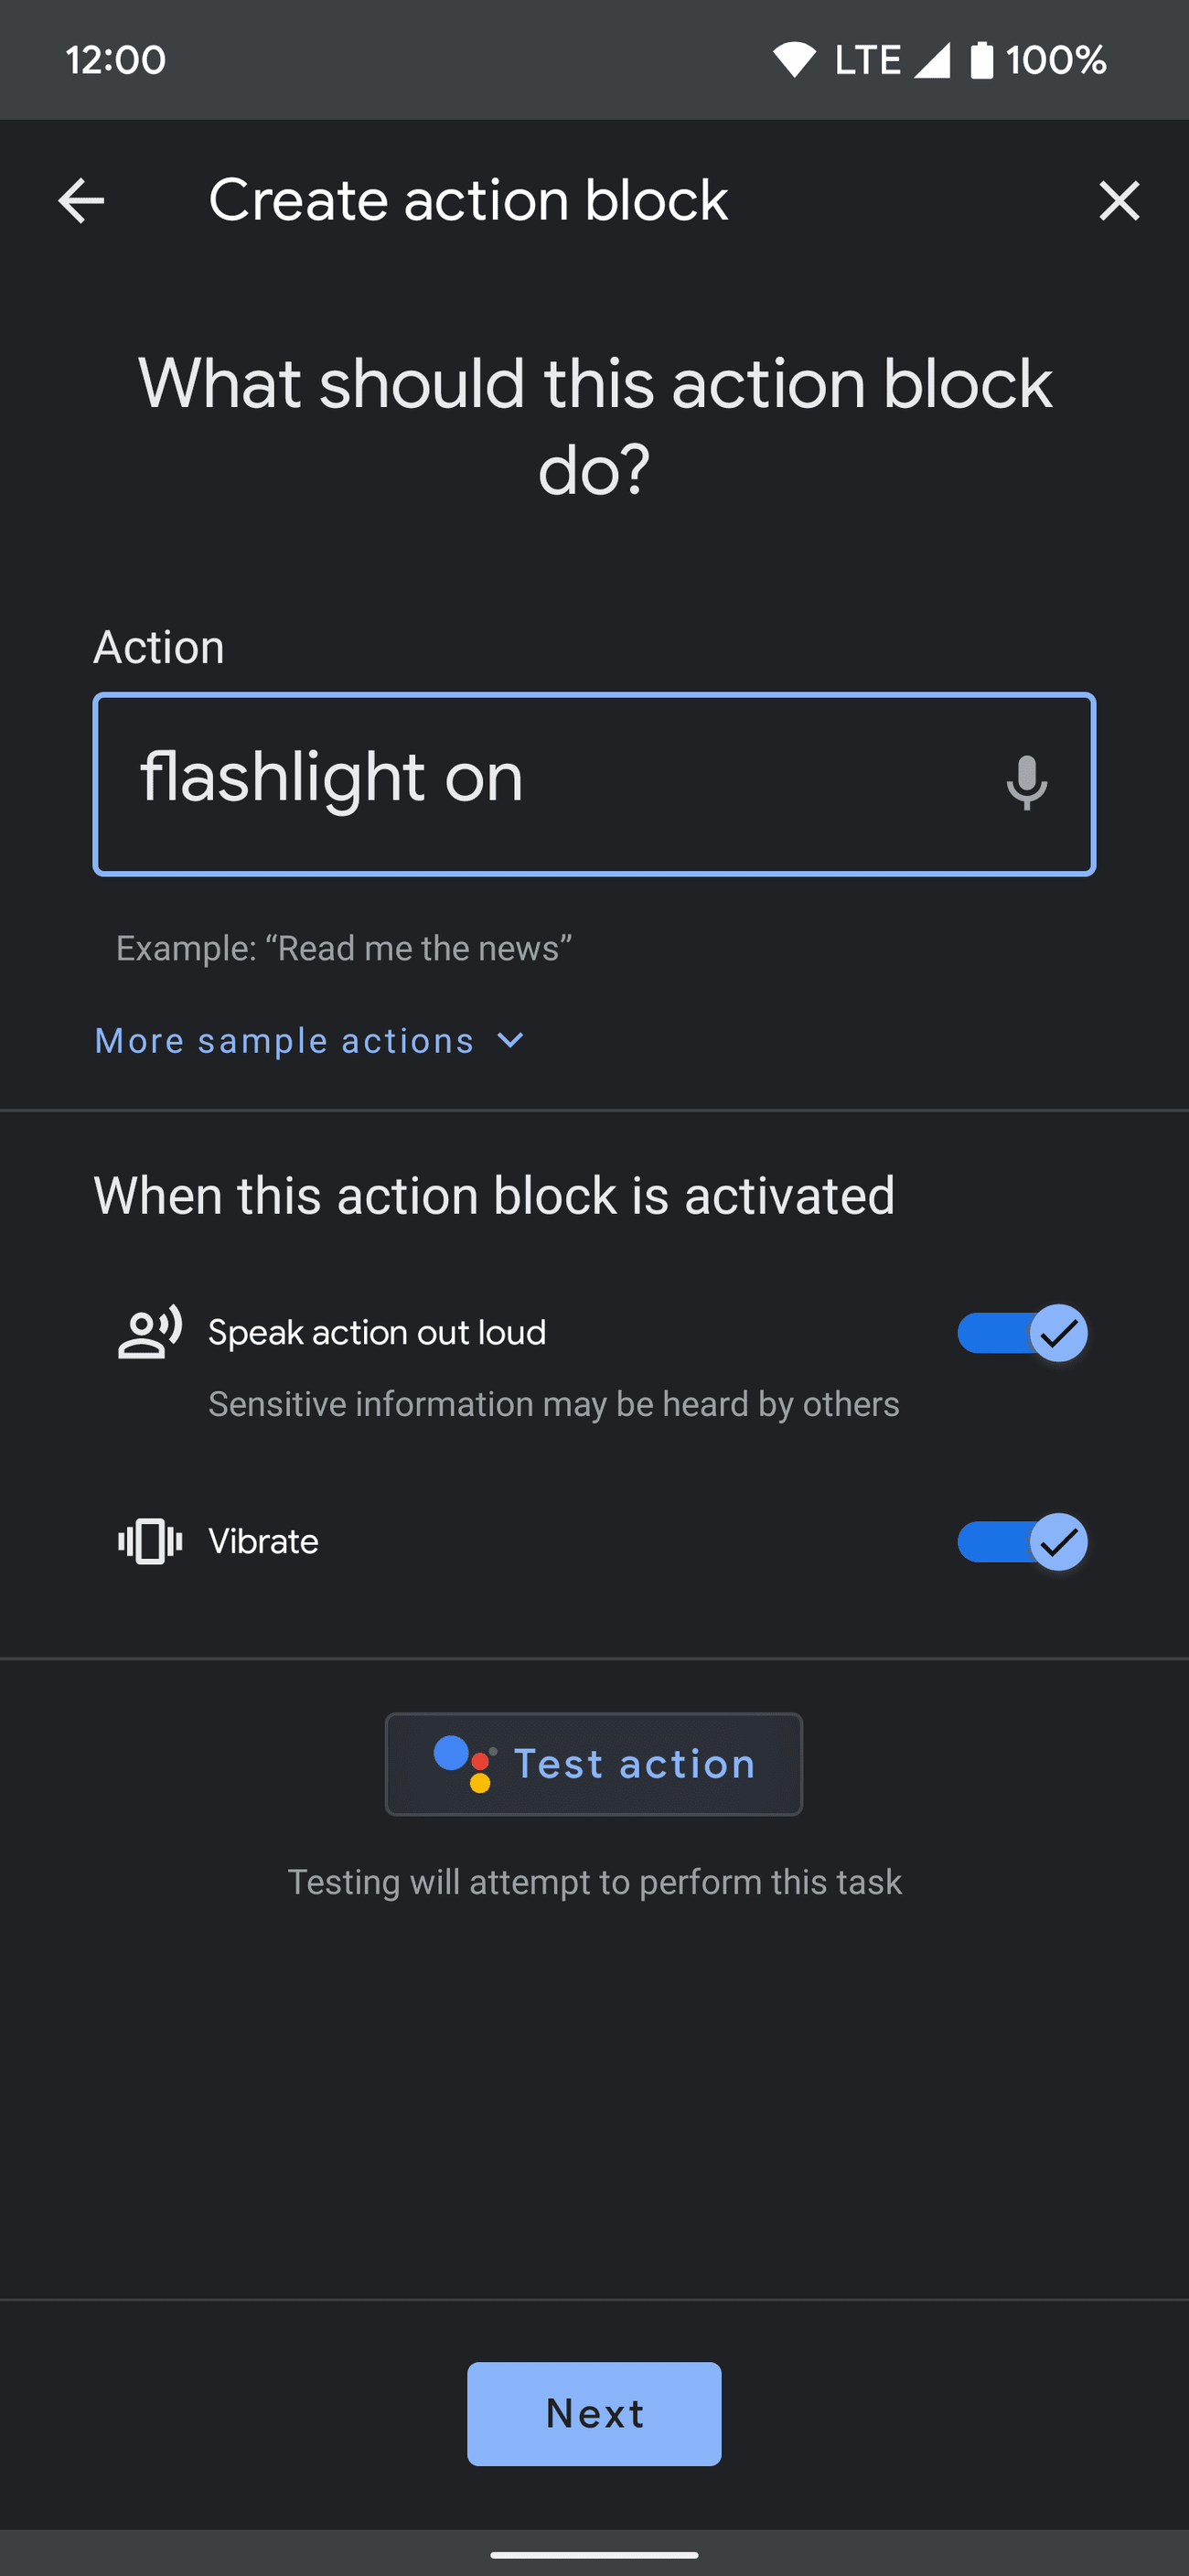Image resolution: width=1189 pixels, height=2576 pixels.
Task: Tap the microphone icon in Action field
Action: [1026, 783]
